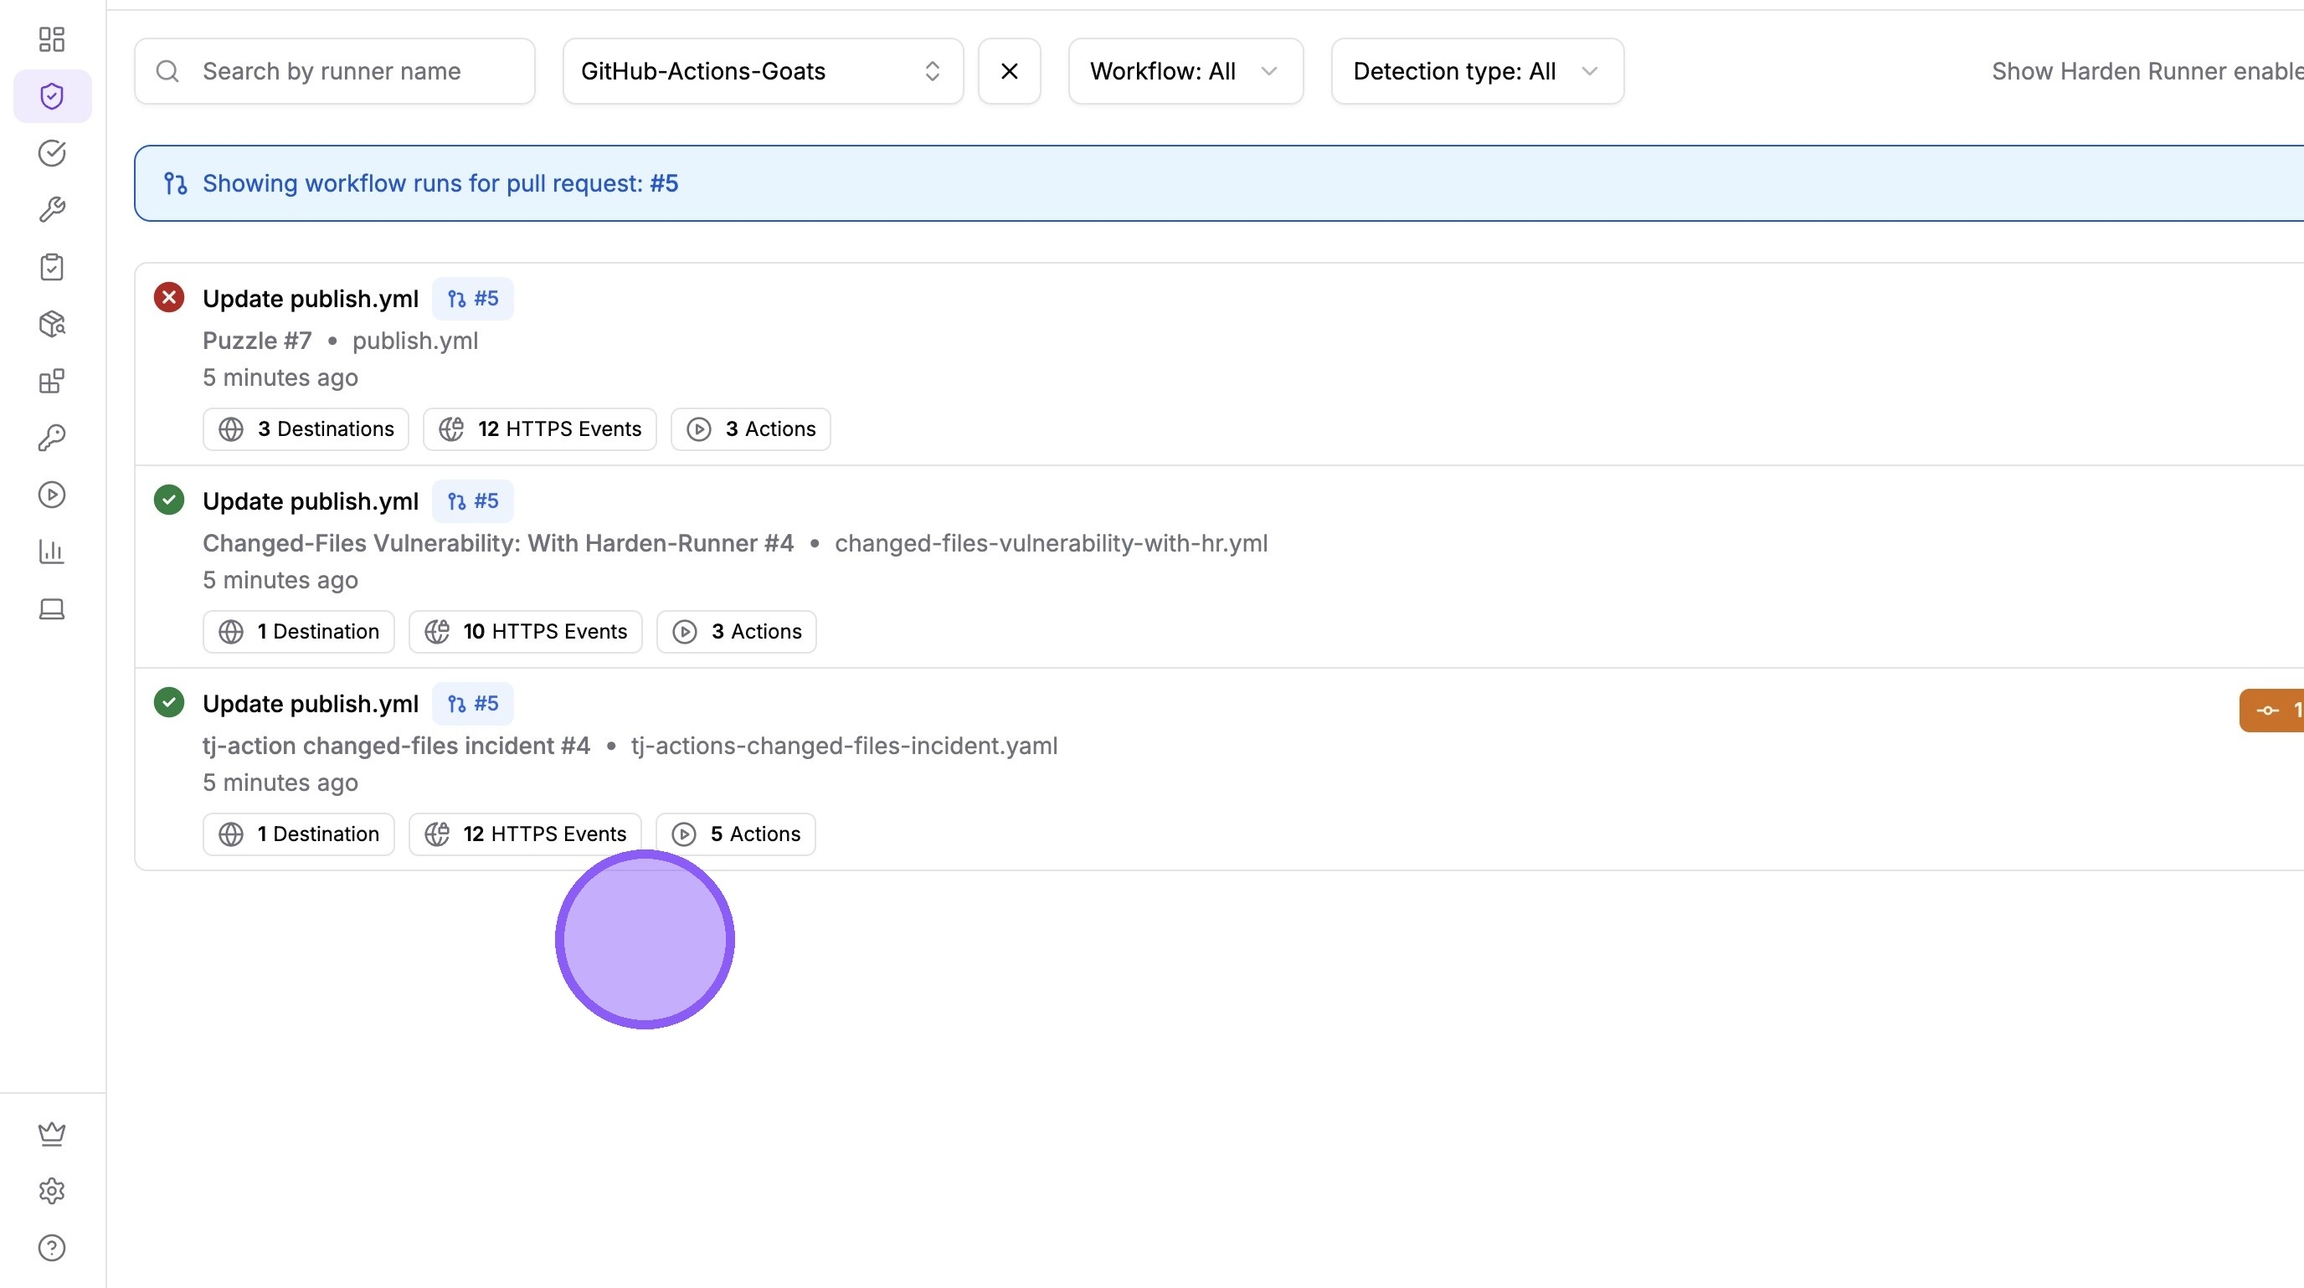Click the help question mark icon
The image size is (2304, 1288).
pos(52,1247)
